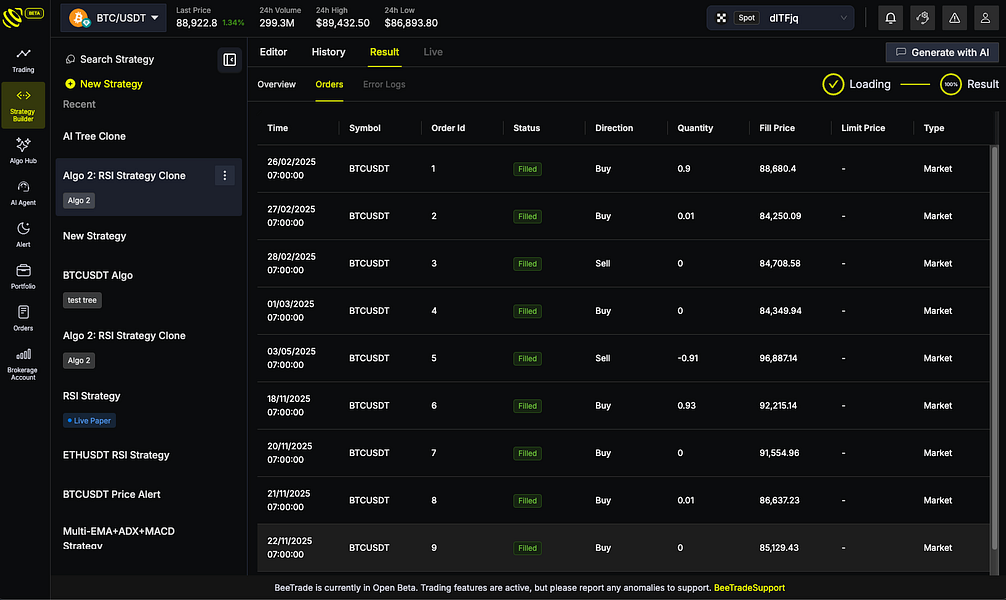Screen dimensions: 1006x600
Task: Switch to the Editor tab
Action: [x=273, y=52]
